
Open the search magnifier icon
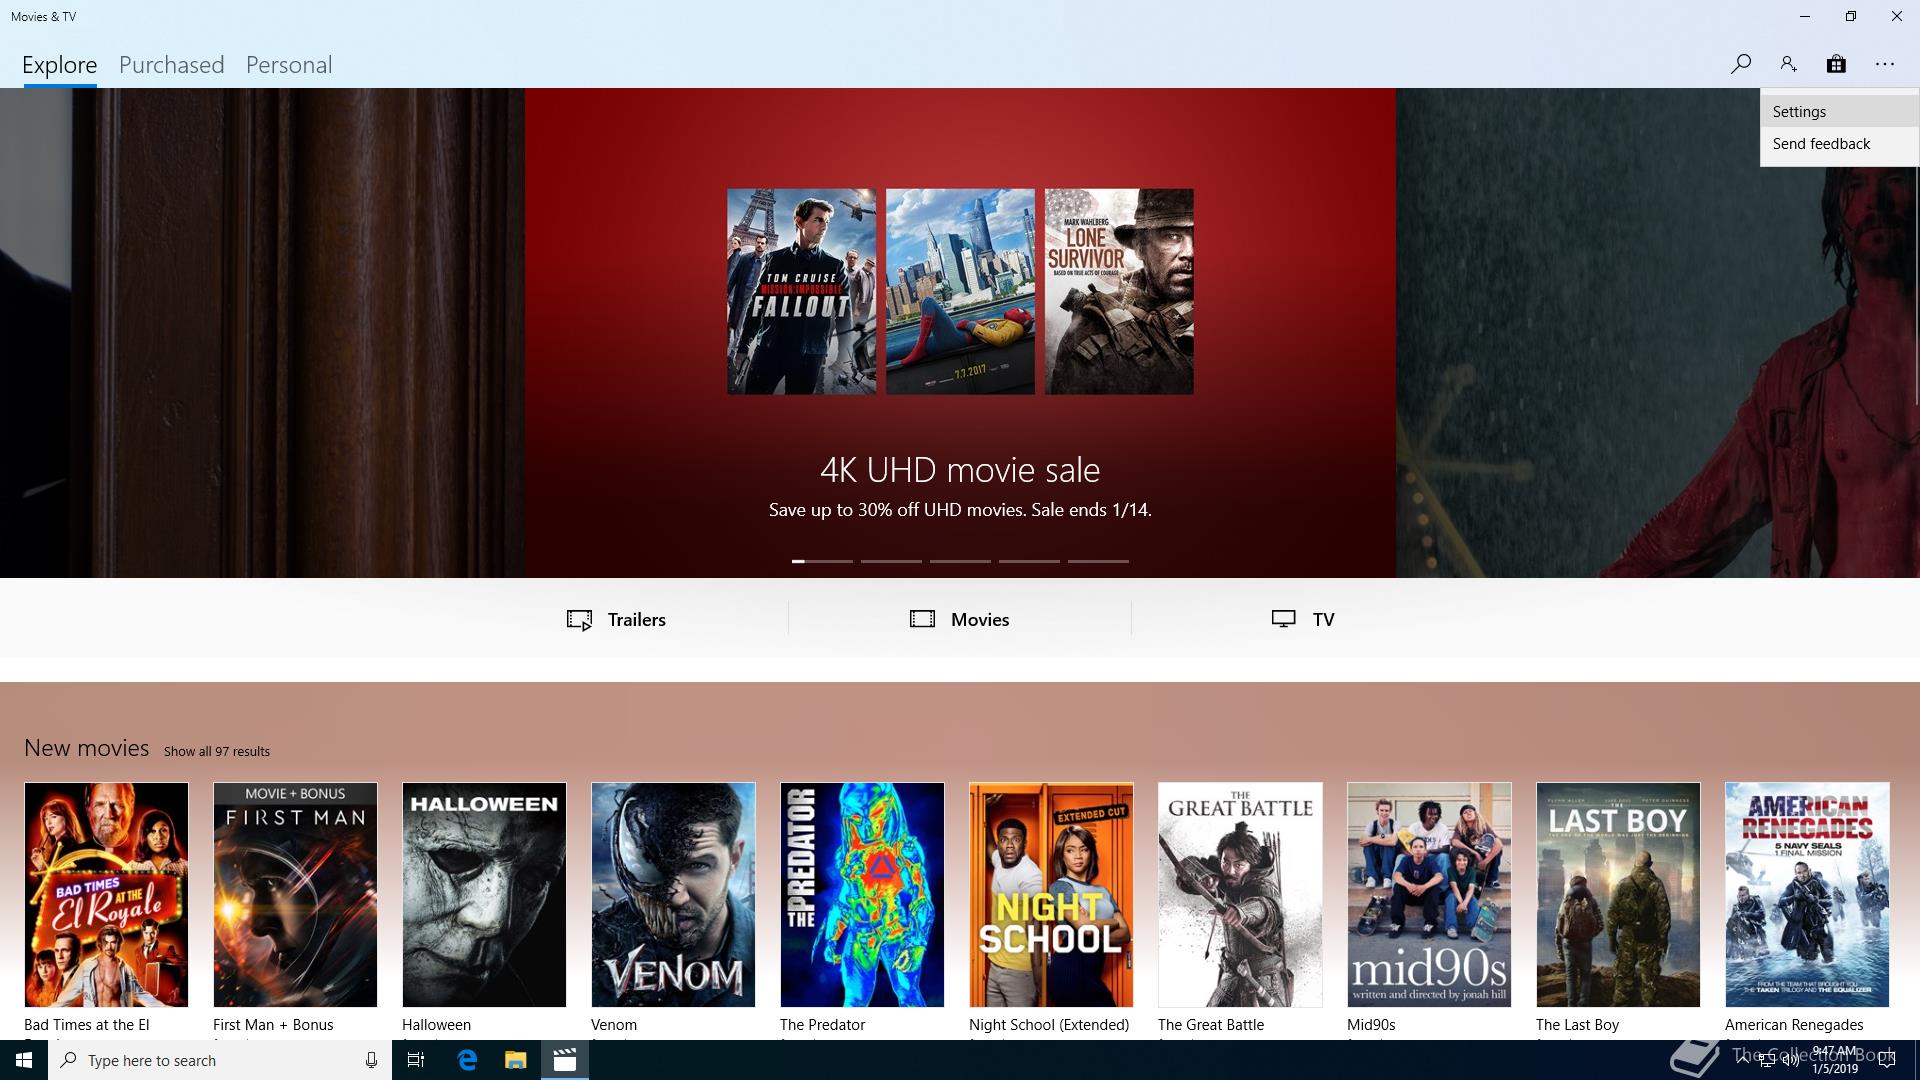point(1740,64)
